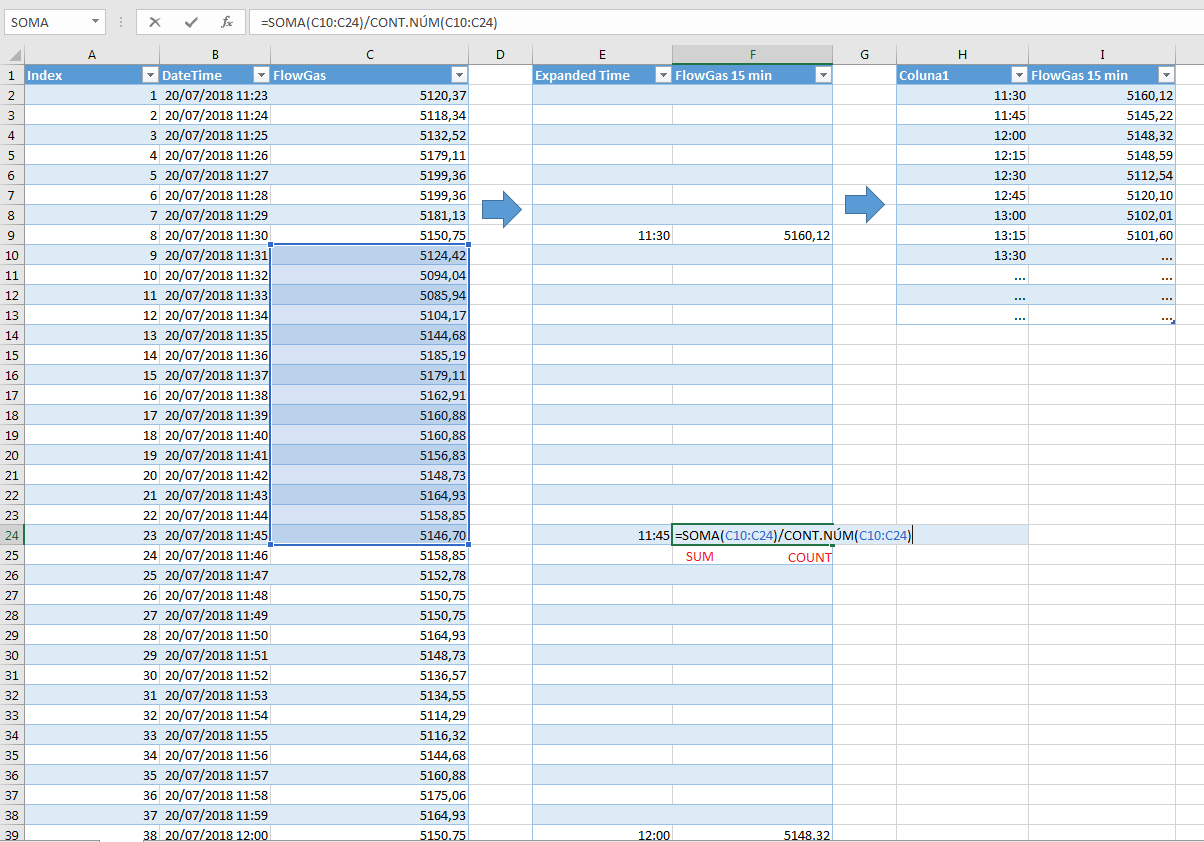Select FlowGas cell 5104,17

pyautogui.click(x=370, y=315)
